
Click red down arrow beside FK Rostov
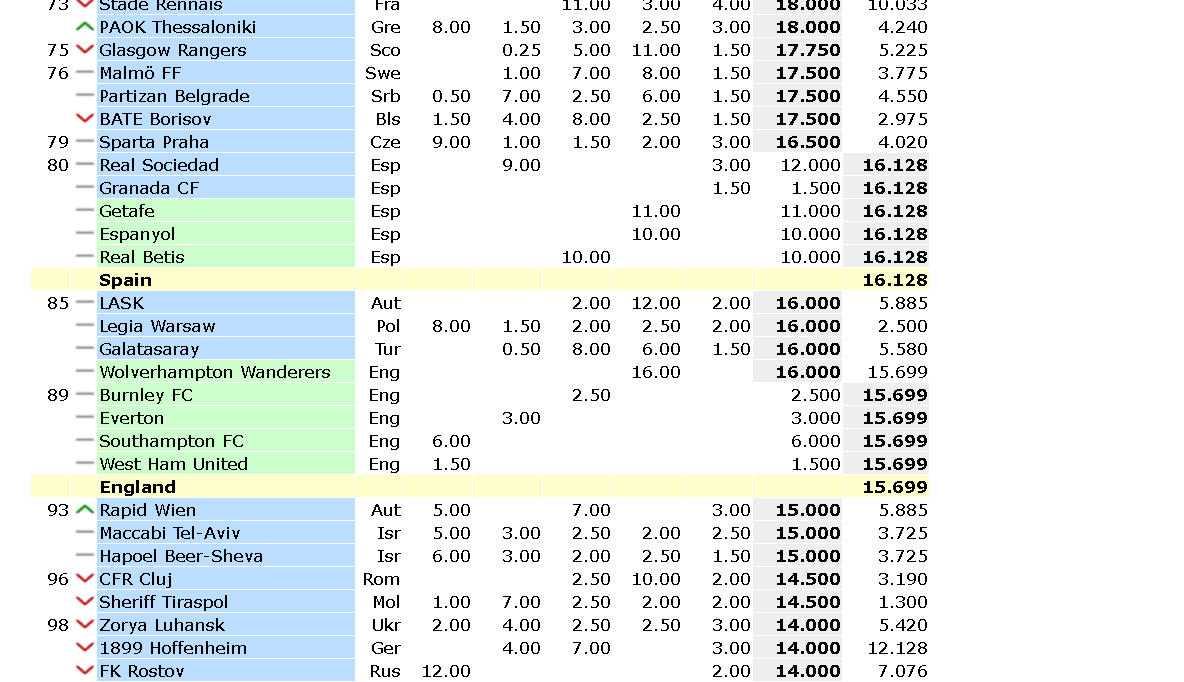[85, 671]
